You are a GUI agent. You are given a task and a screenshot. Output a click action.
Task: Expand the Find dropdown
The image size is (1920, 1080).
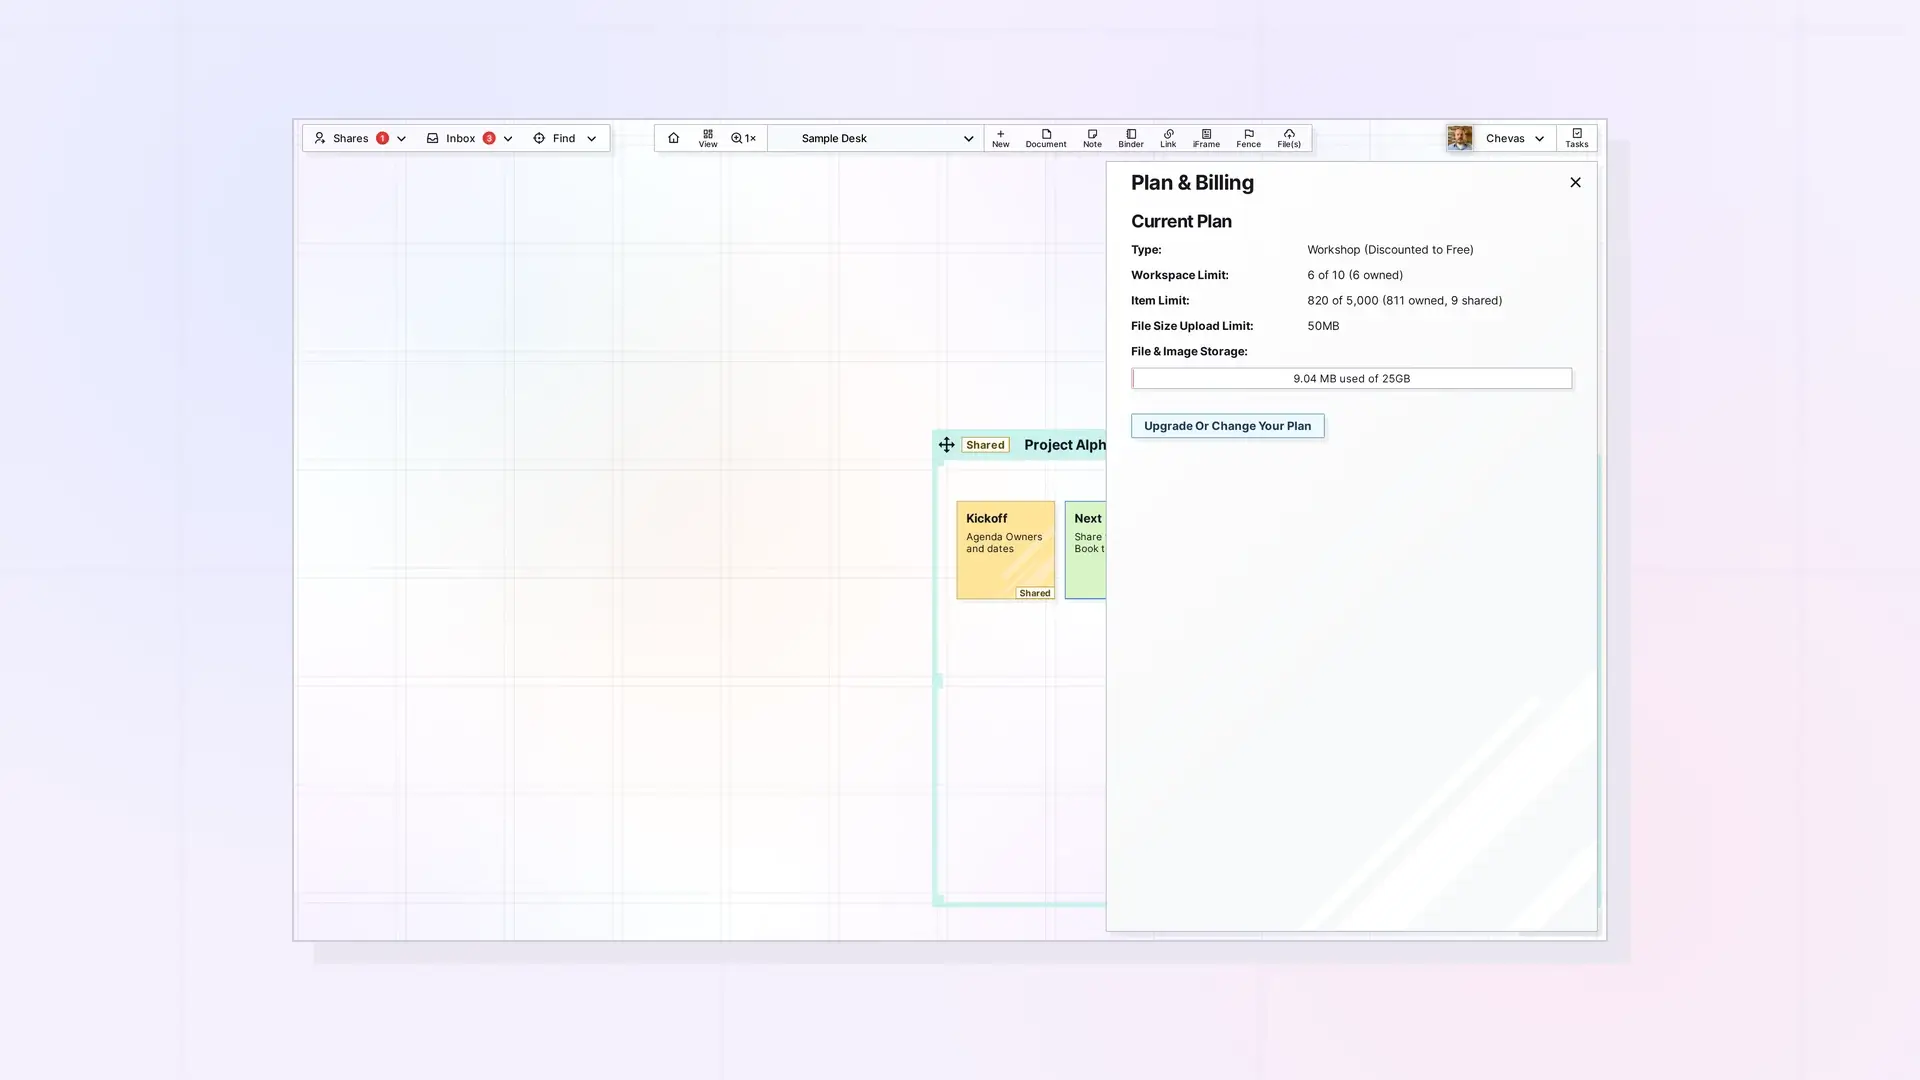pyautogui.click(x=591, y=139)
